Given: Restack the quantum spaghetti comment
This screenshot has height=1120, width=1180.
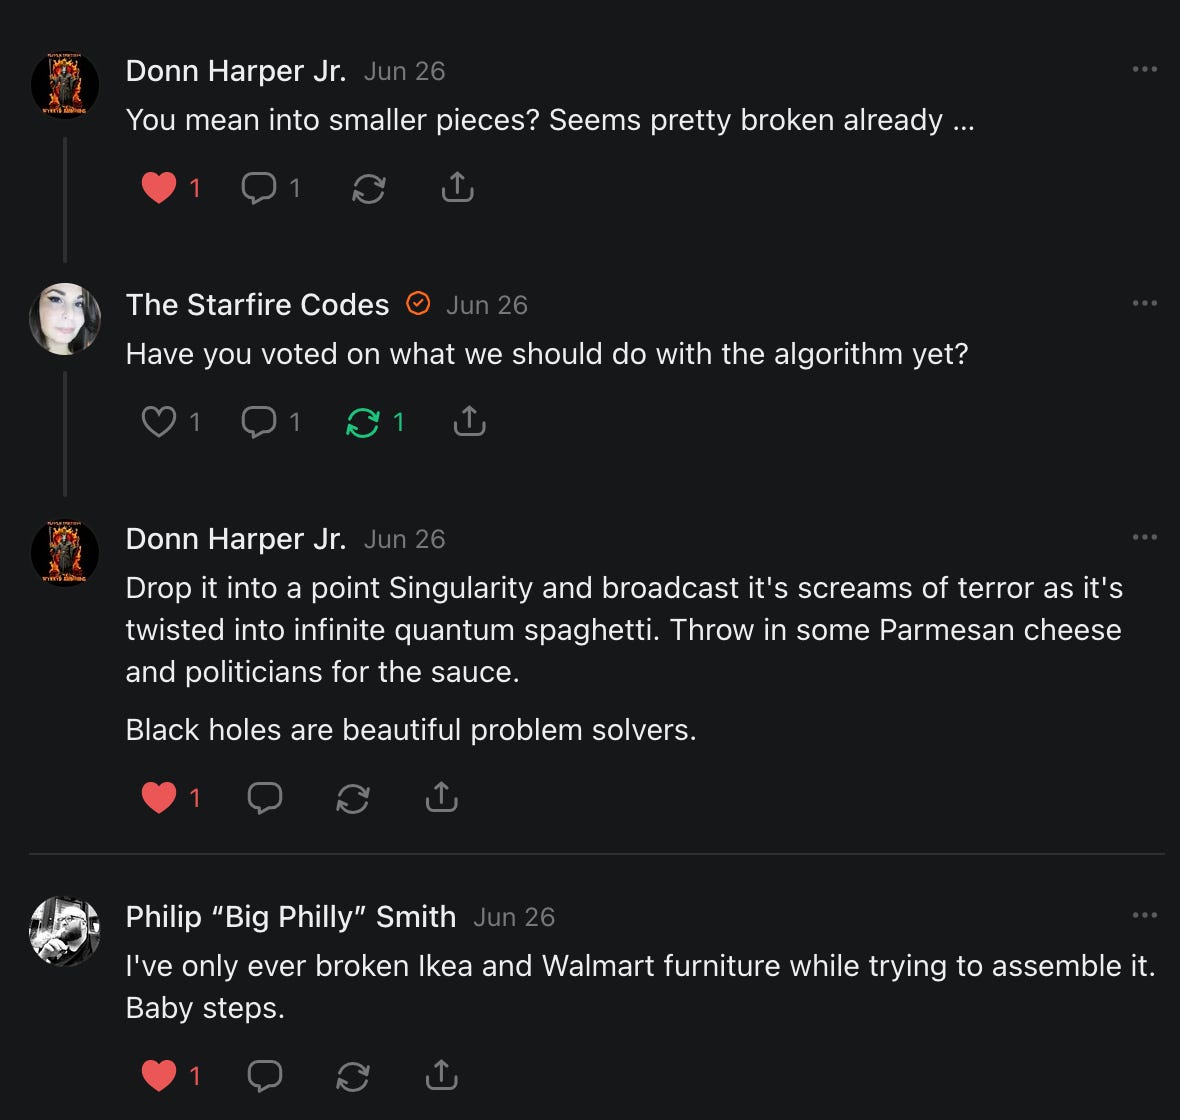Looking at the screenshot, I should point(353,797).
